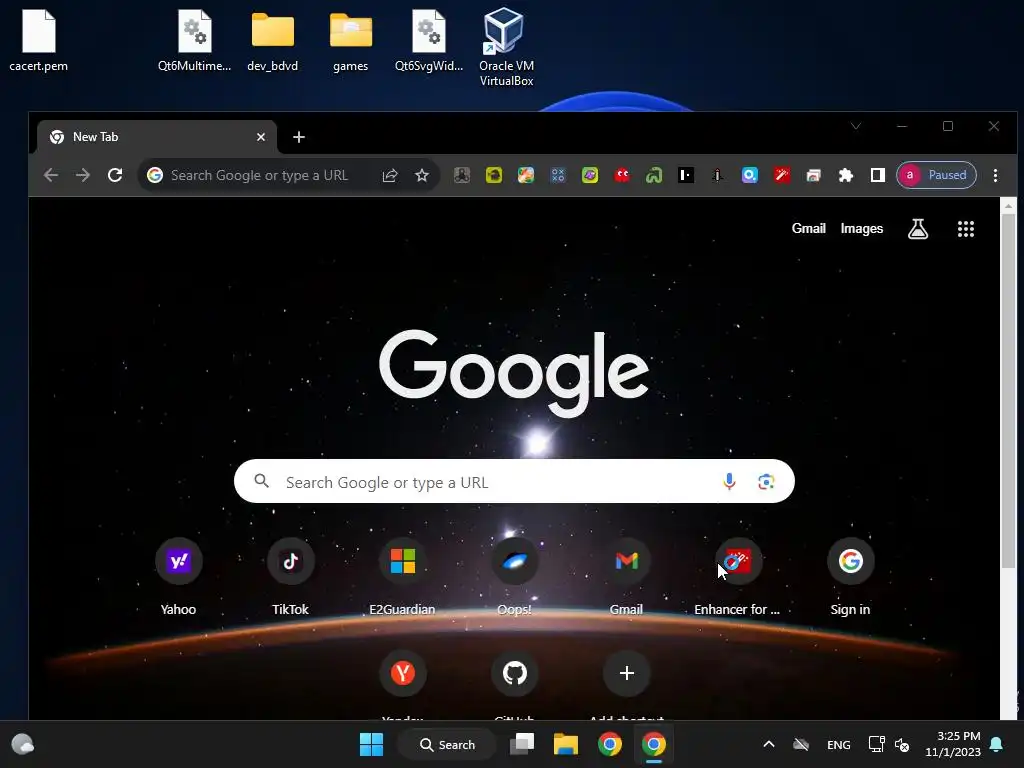Start voice search with the microphone
The image size is (1024, 768).
[x=729, y=482]
